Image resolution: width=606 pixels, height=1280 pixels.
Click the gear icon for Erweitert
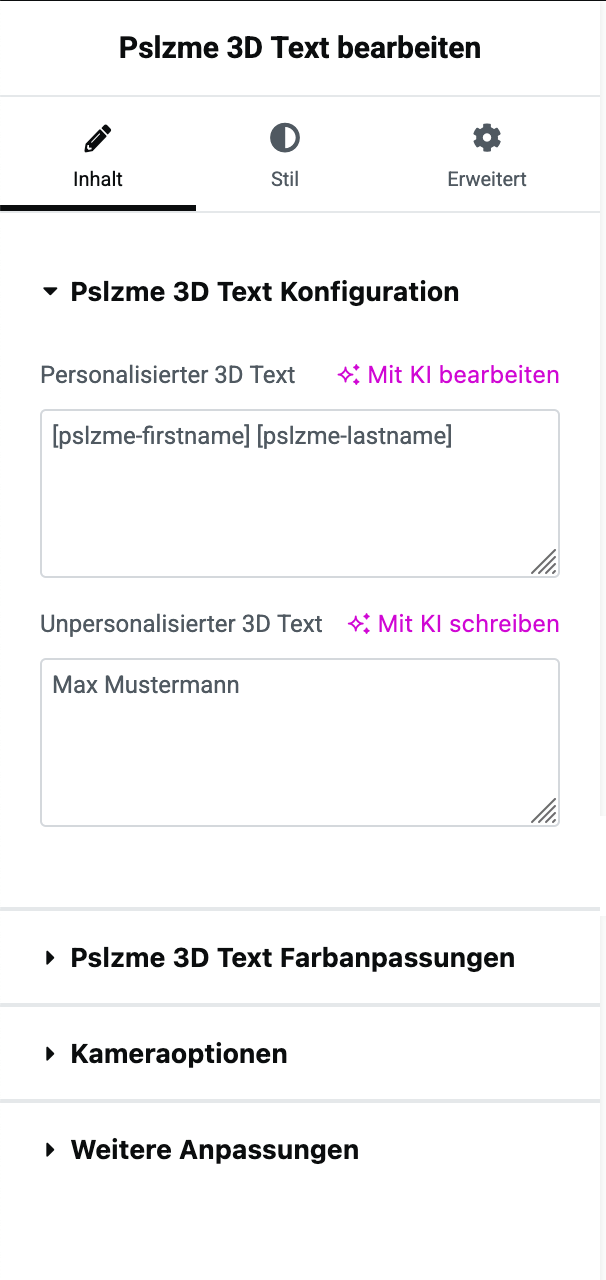487,138
